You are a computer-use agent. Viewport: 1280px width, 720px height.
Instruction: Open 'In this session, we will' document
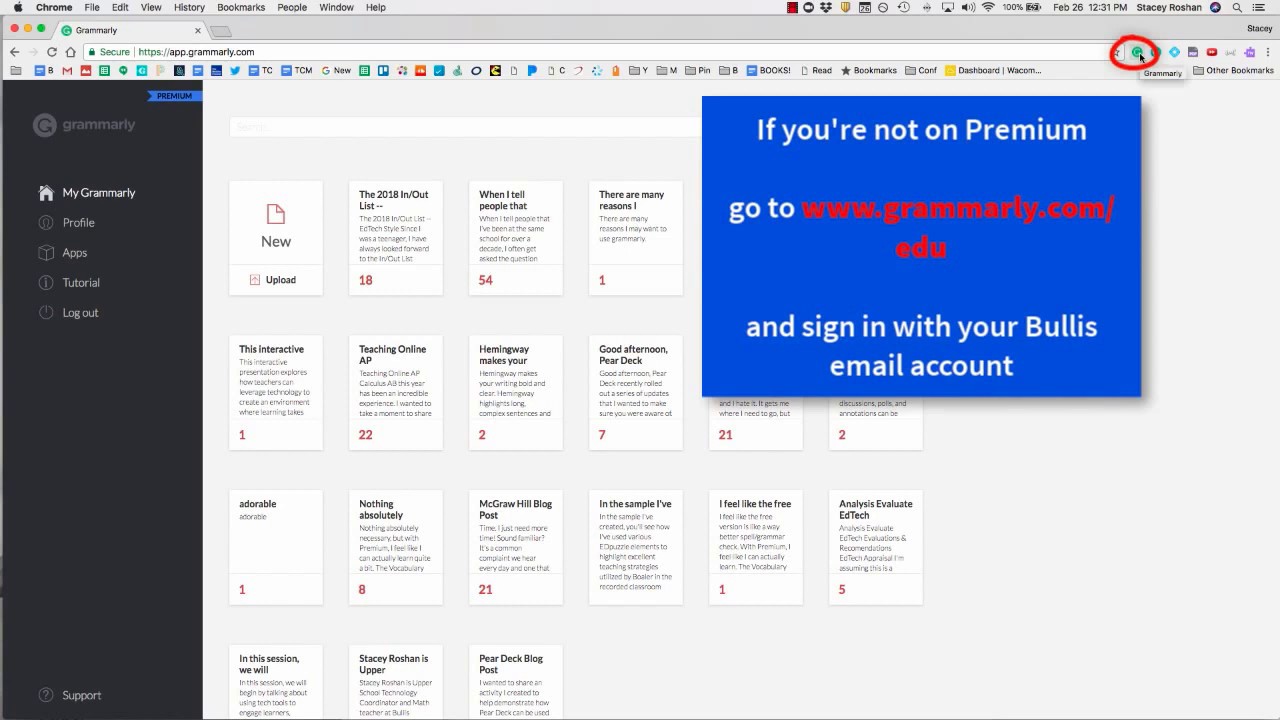click(x=276, y=683)
